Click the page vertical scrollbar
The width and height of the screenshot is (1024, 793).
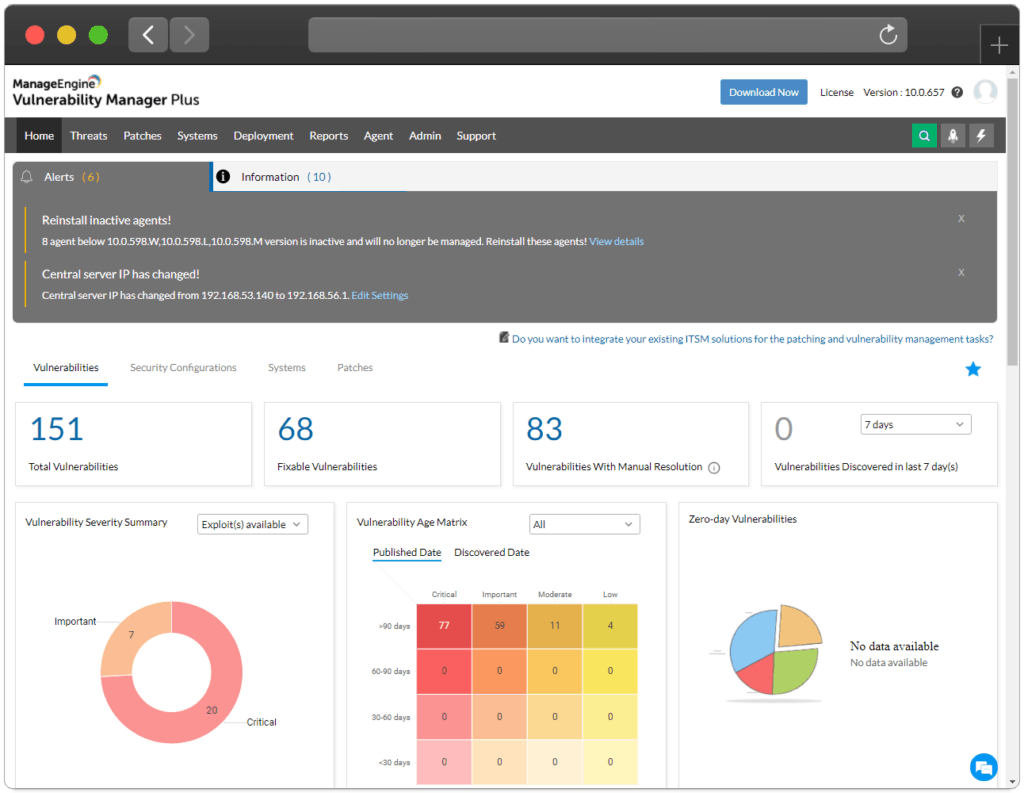pos(1013,222)
